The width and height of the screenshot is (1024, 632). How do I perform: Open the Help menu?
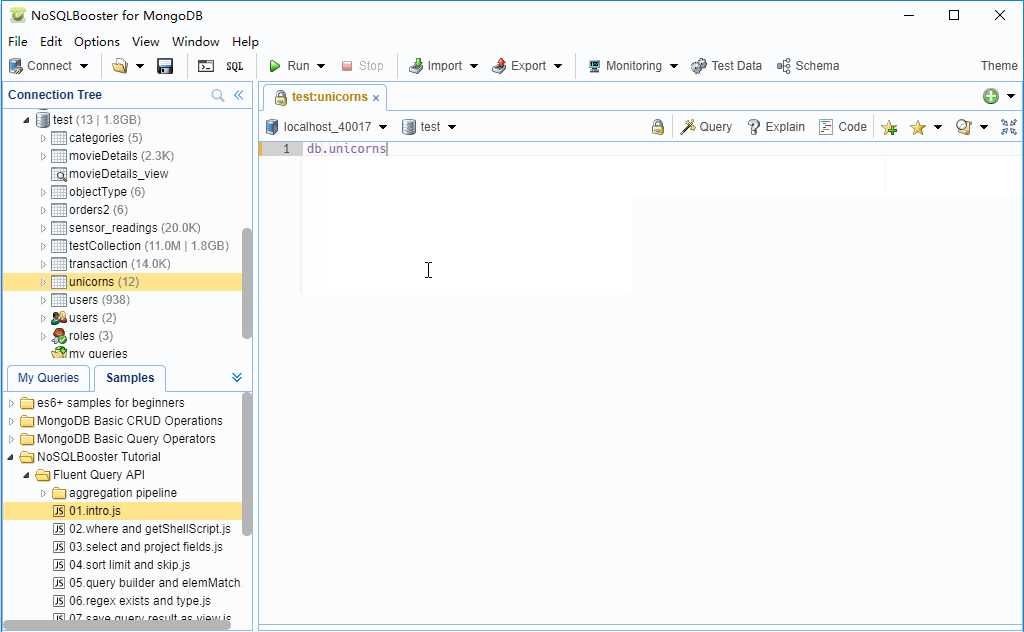pos(246,42)
